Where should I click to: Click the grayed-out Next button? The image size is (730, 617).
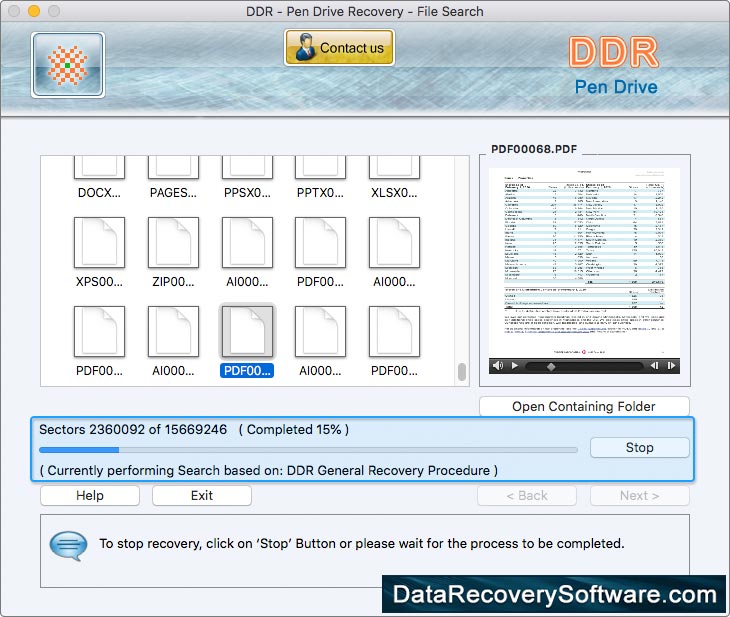tap(640, 495)
